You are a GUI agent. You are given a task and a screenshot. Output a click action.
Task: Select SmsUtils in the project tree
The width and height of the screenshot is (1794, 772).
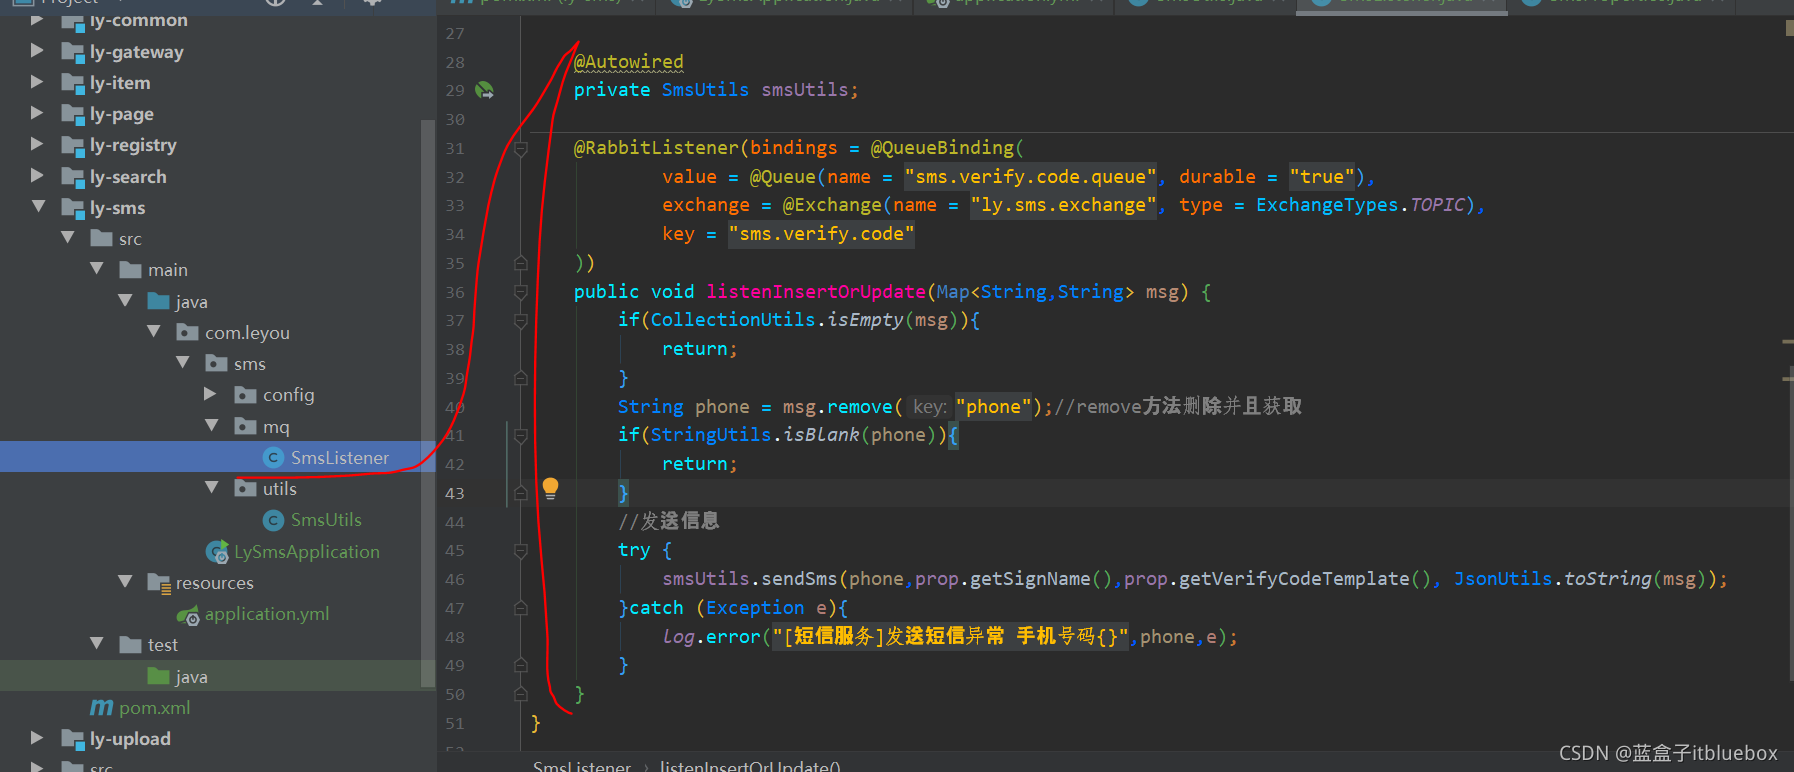coord(326,520)
